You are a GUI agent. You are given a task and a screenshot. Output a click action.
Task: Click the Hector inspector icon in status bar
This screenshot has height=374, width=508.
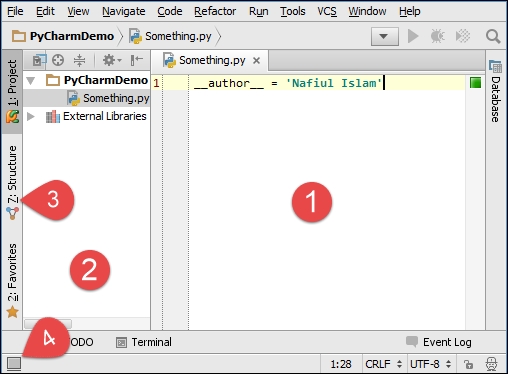pos(492,364)
